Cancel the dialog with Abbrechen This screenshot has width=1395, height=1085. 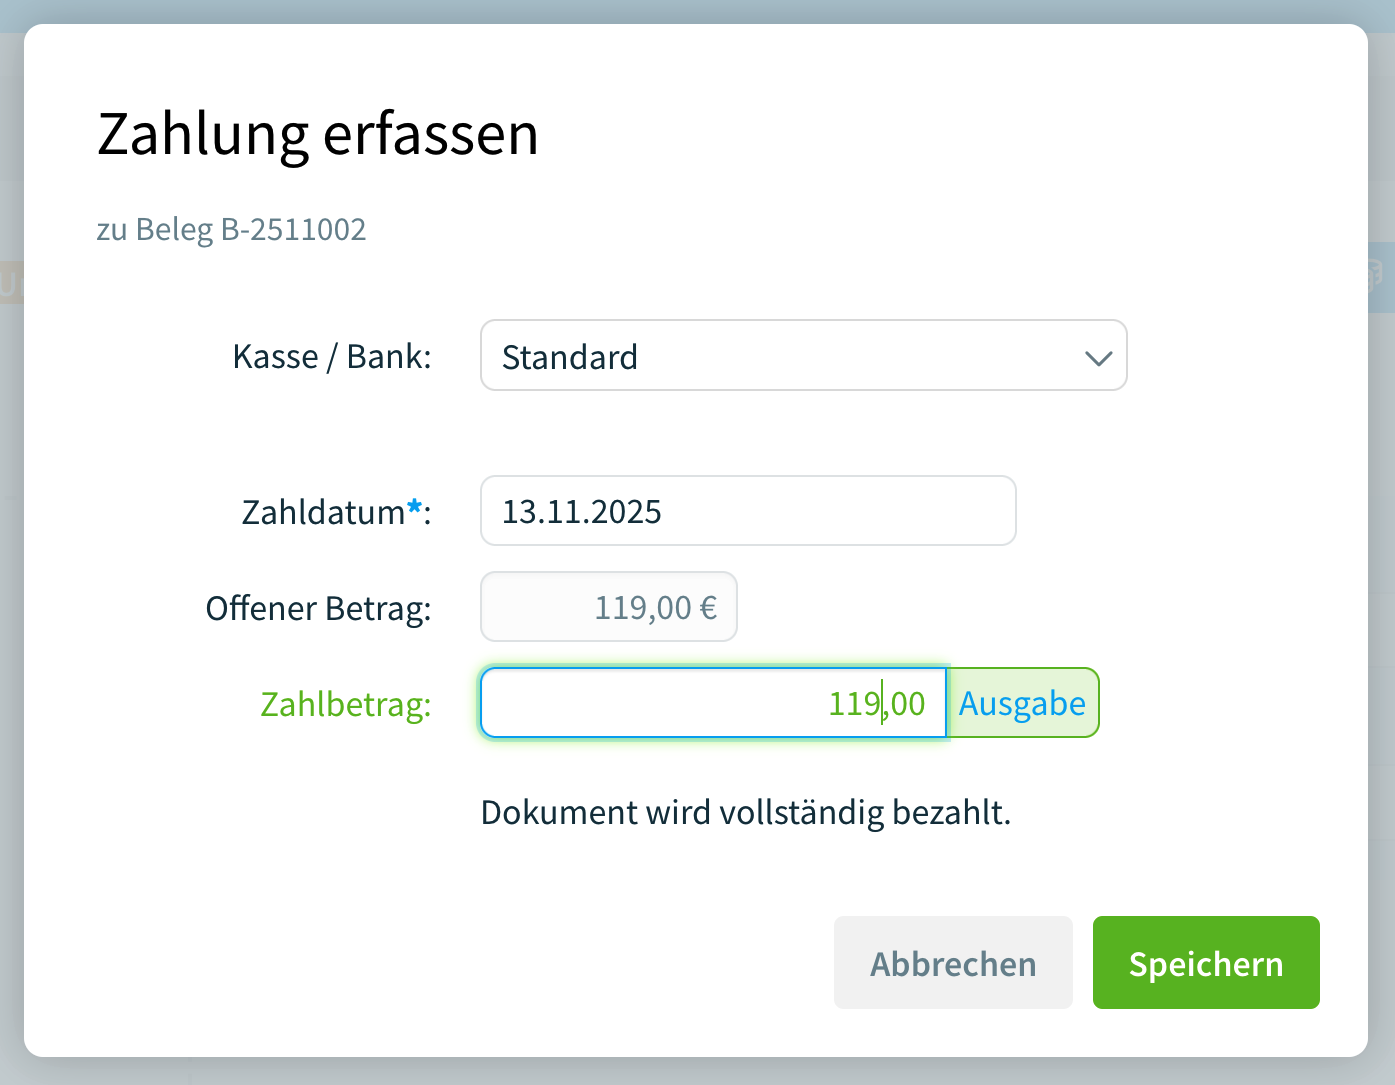(952, 963)
